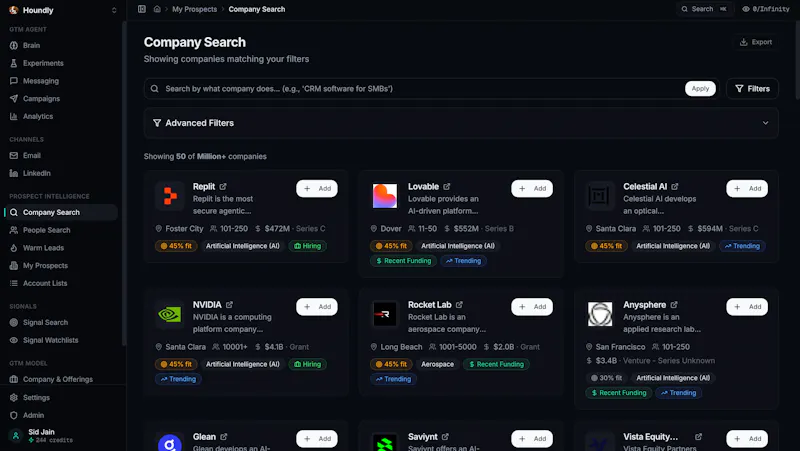Viewport: 800px width, 451px height.
Task: Click Recent Funding tag on Lovable
Action: tap(404, 261)
